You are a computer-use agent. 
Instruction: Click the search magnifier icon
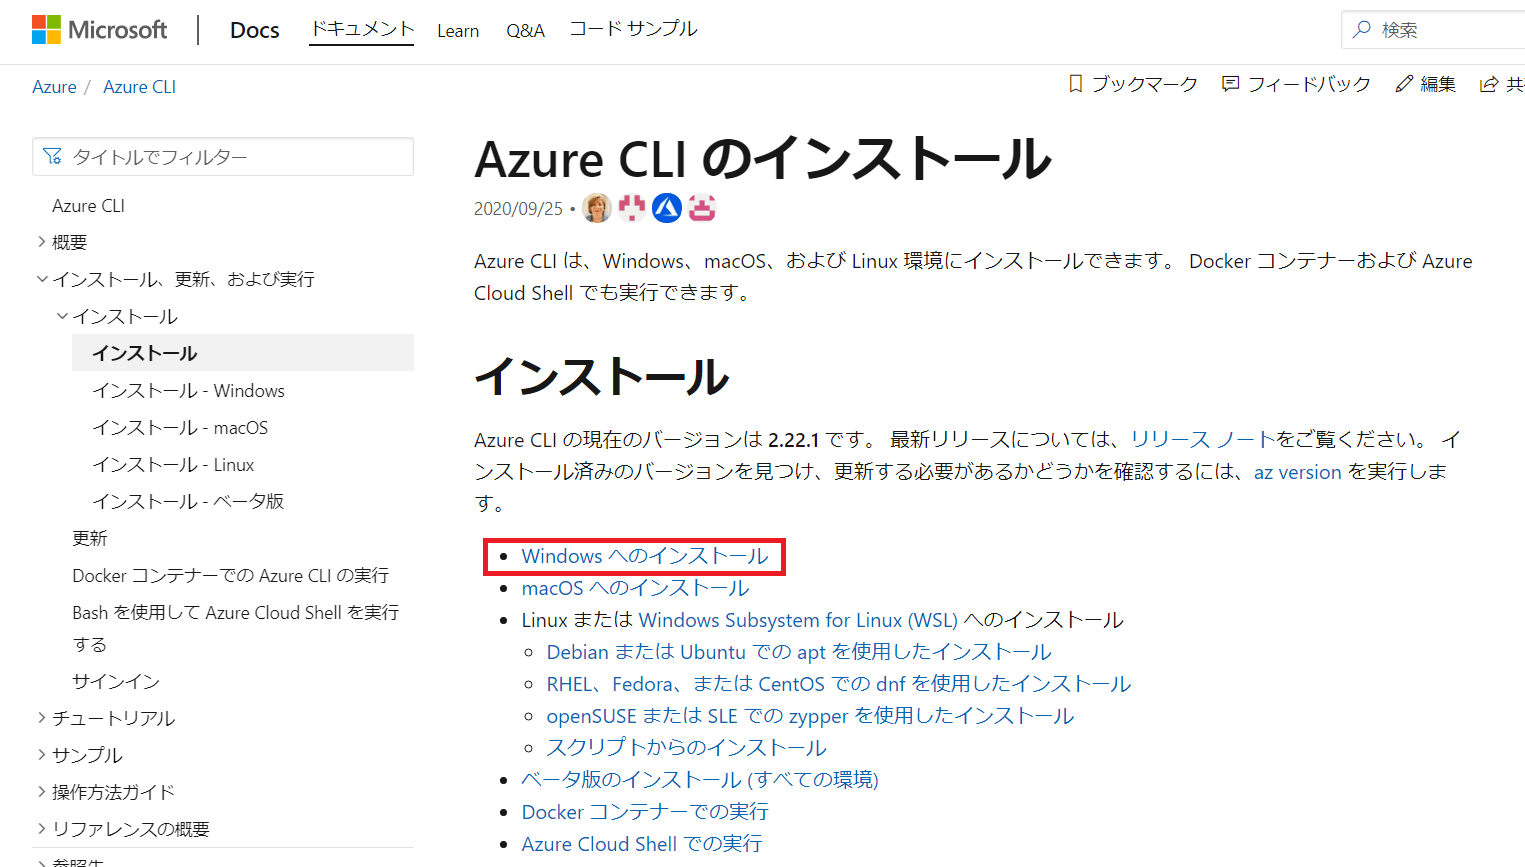1361,29
